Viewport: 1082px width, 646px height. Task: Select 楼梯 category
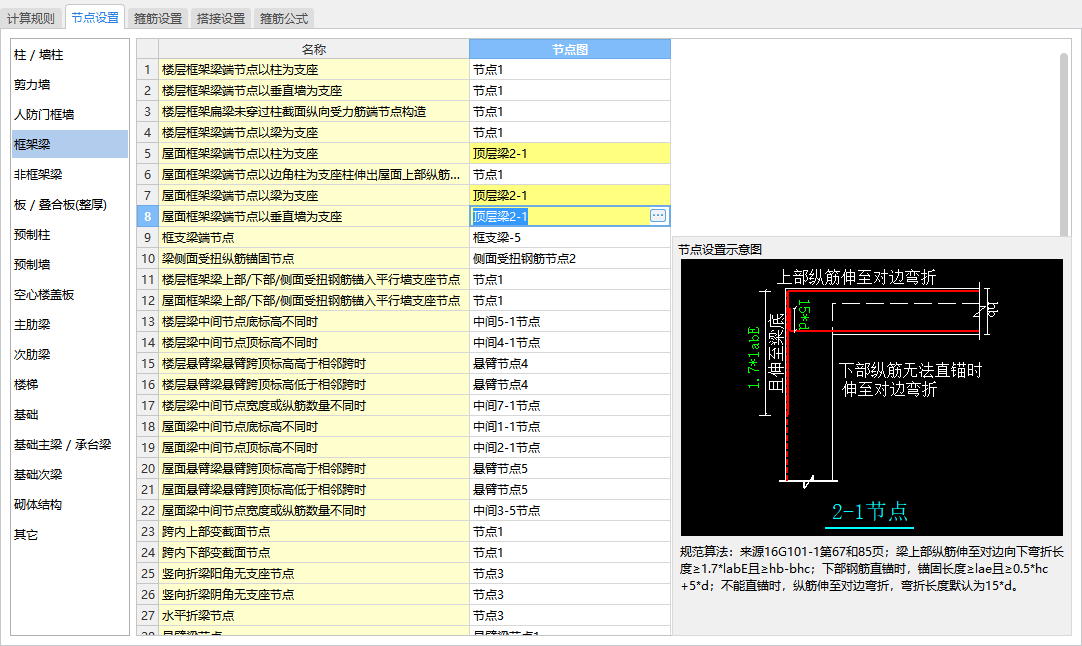pyautogui.click(x=70, y=384)
